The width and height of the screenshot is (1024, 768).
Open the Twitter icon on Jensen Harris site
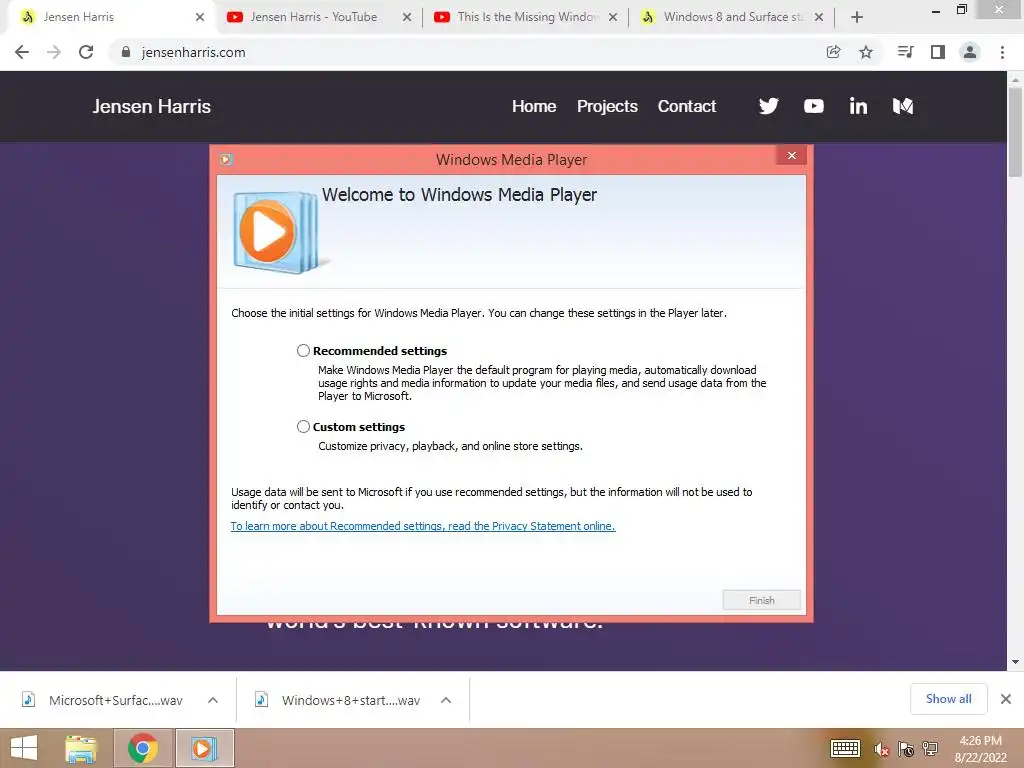pyautogui.click(x=769, y=106)
